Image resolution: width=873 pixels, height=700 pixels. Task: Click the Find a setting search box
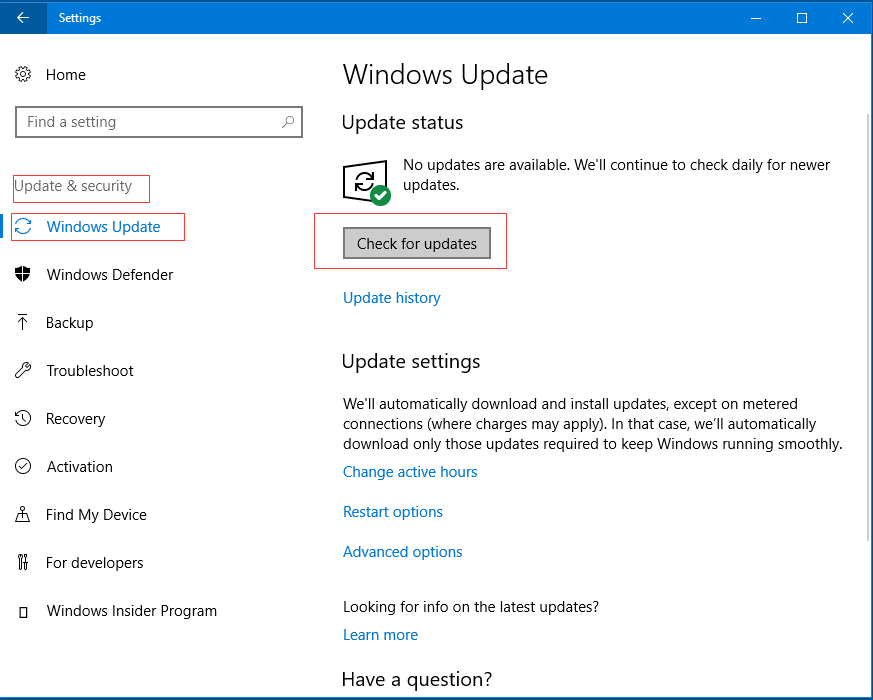pos(159,122)
